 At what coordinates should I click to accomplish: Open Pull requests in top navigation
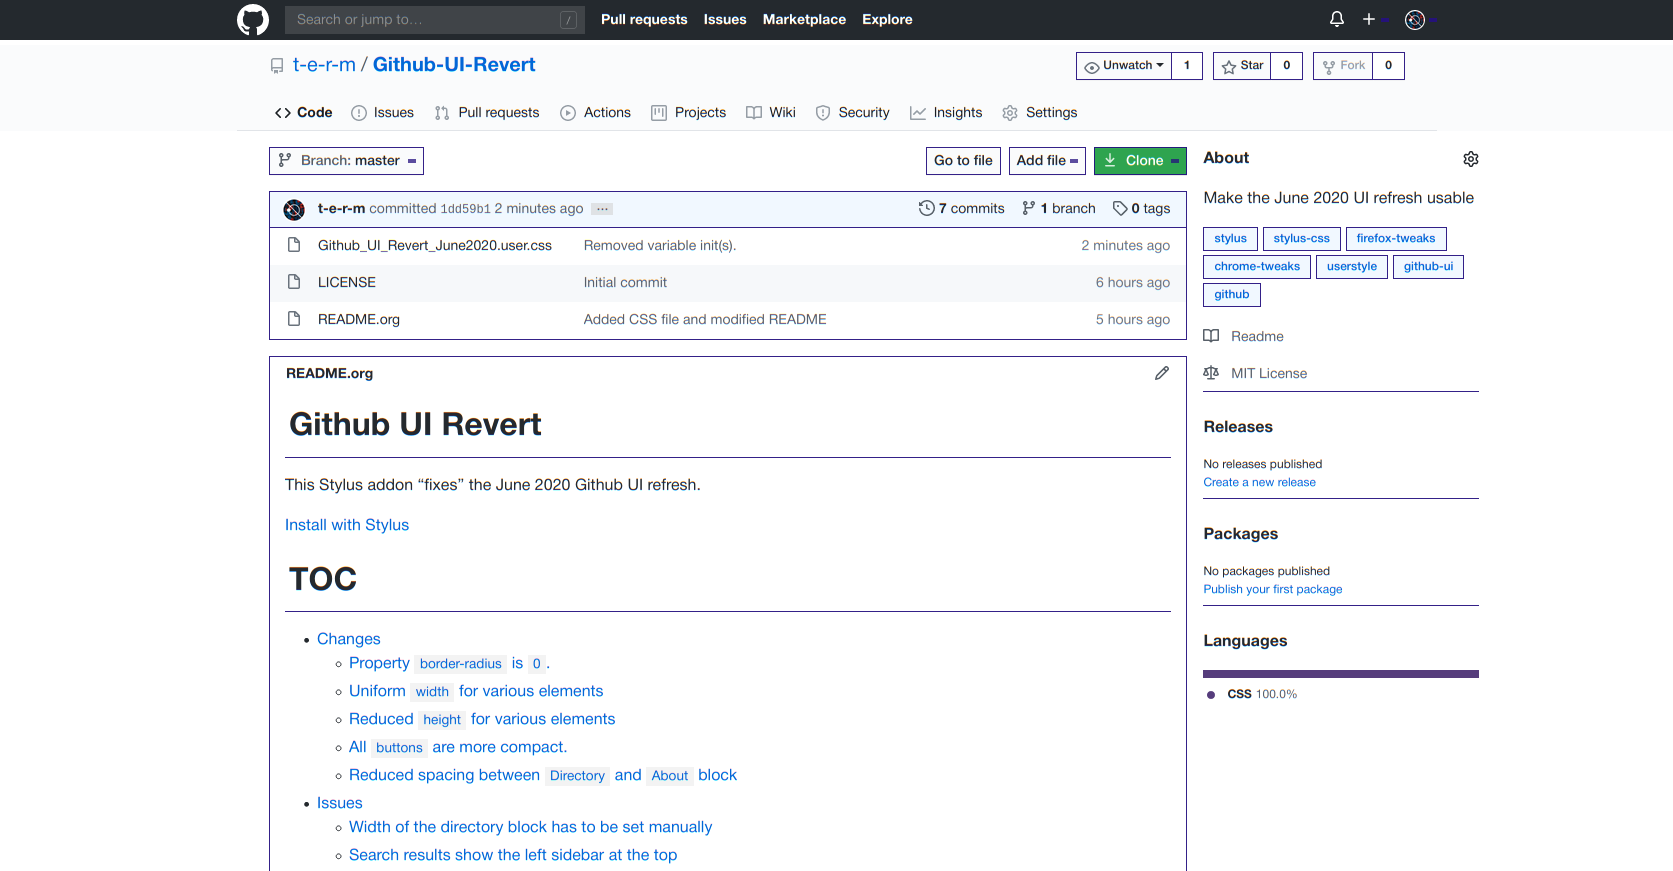(644, 19)
